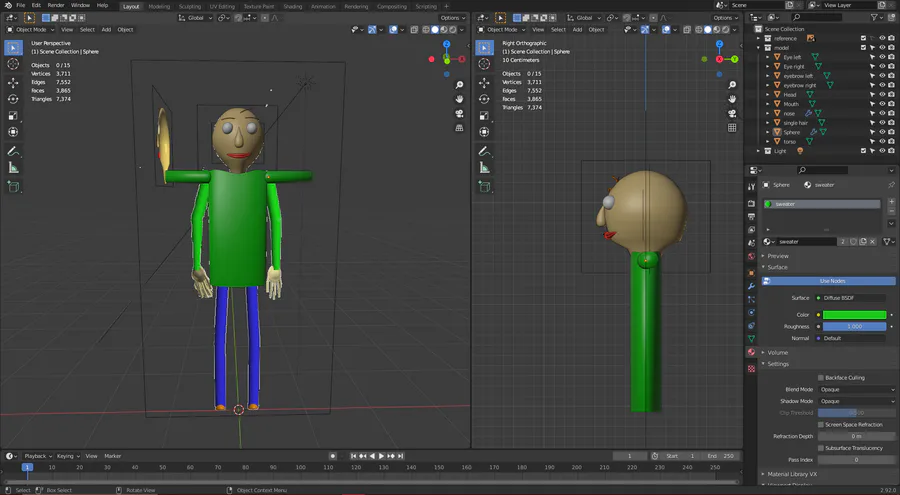Select the Cursor tool in left viewport
Screen dimensions: 900x495
coord(13,64)
